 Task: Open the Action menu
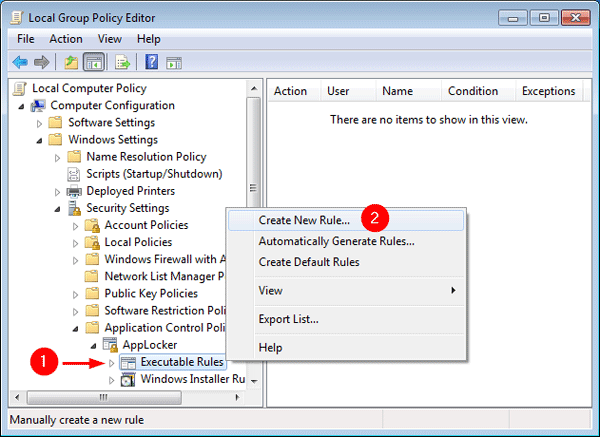pyautogui.click(x=66, y=39)
